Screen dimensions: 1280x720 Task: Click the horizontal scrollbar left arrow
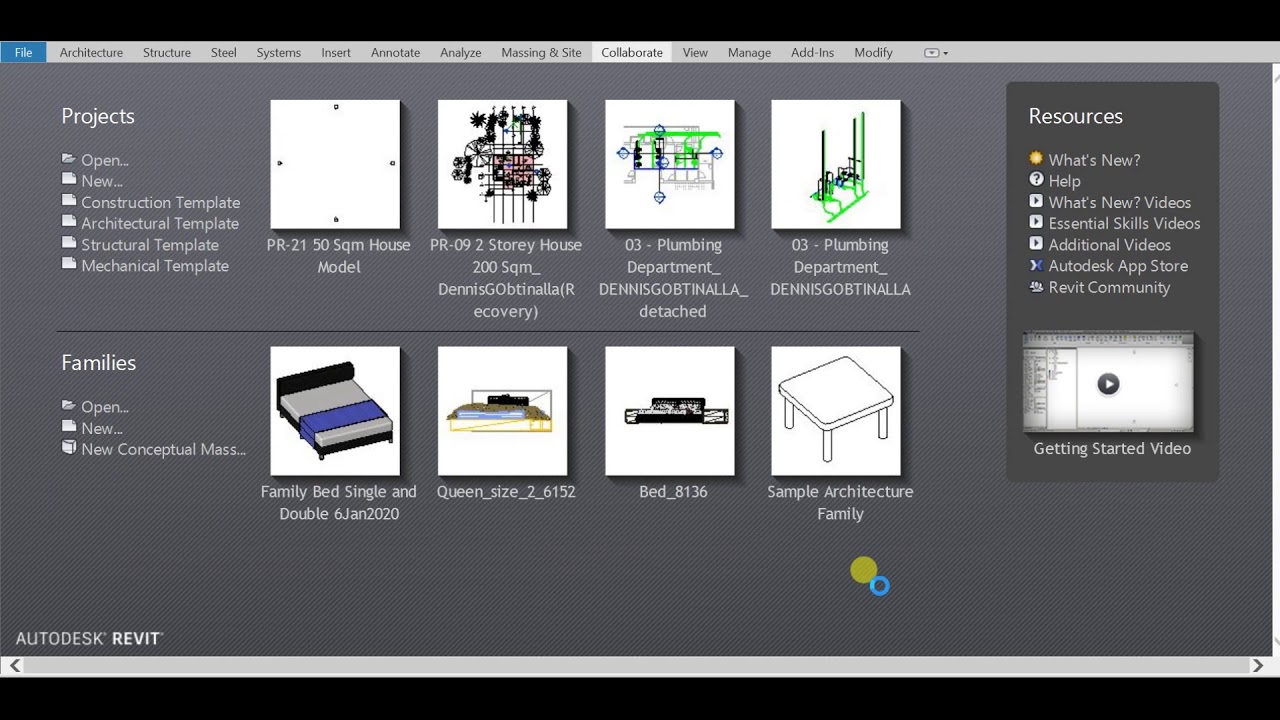click(x=15, y=665)
